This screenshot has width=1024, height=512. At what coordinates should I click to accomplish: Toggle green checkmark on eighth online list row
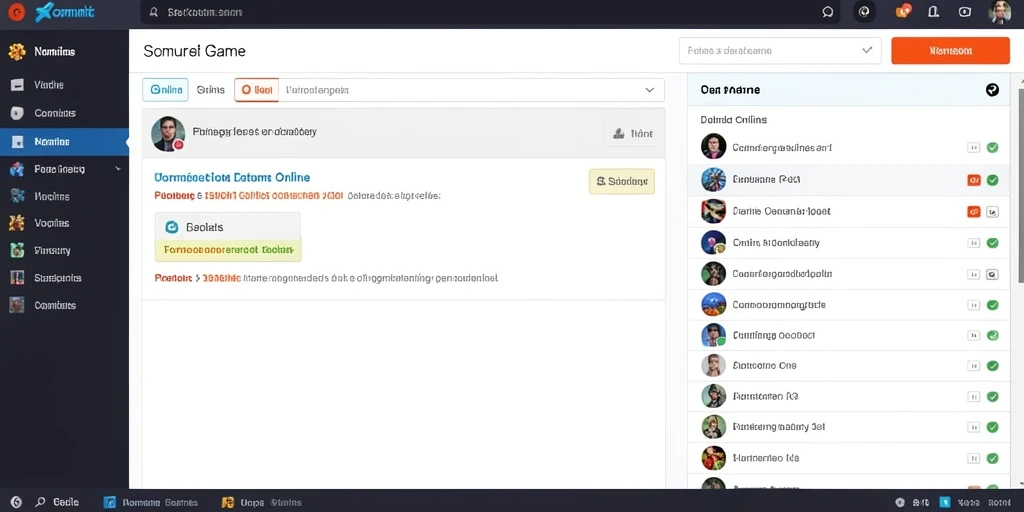click(x=993, y=366)
